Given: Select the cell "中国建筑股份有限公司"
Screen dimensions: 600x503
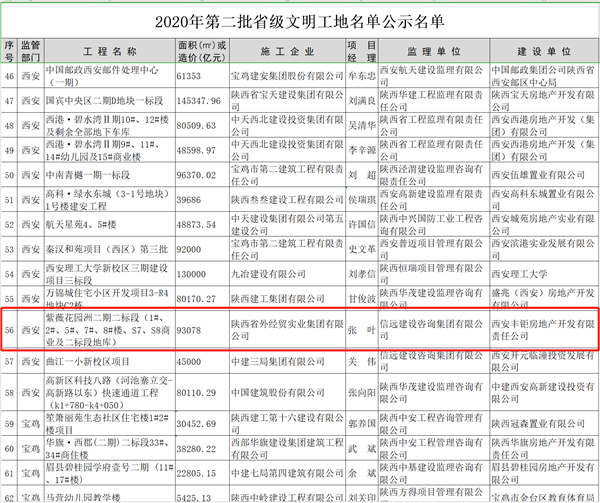Looking at the screenshot, I should coord(287,392).
